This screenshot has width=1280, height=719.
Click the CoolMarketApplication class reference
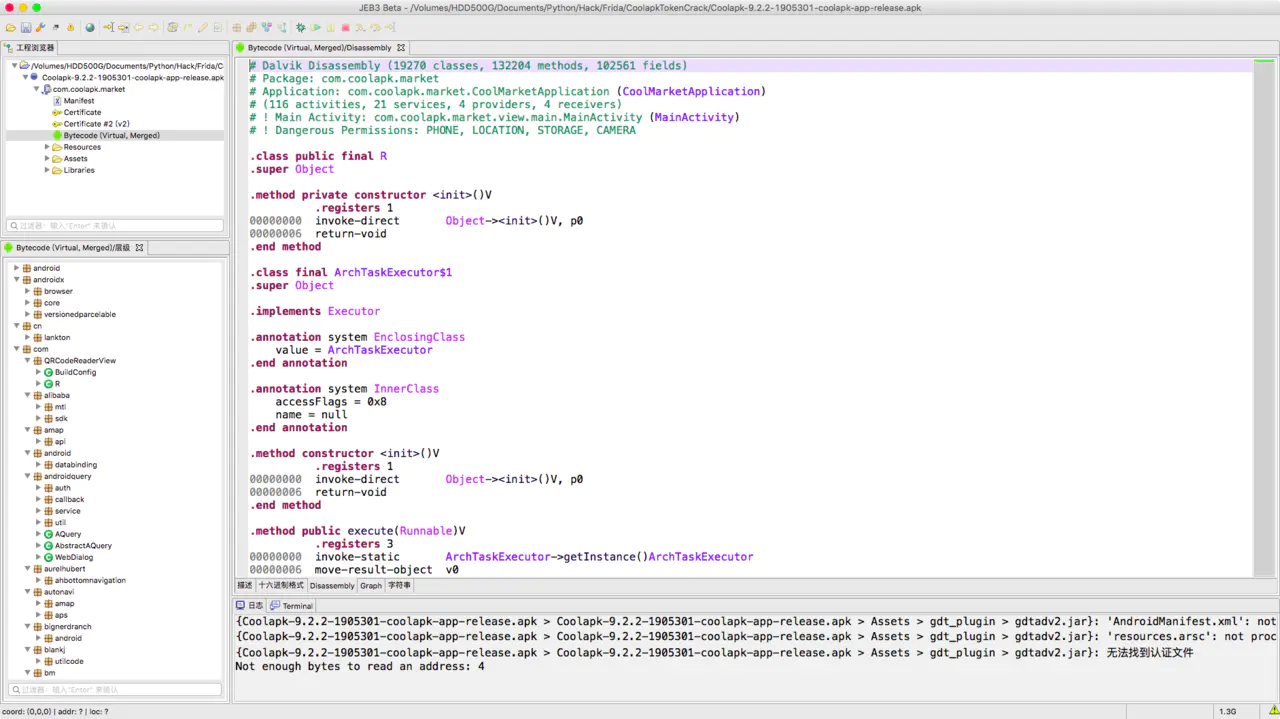691,91
